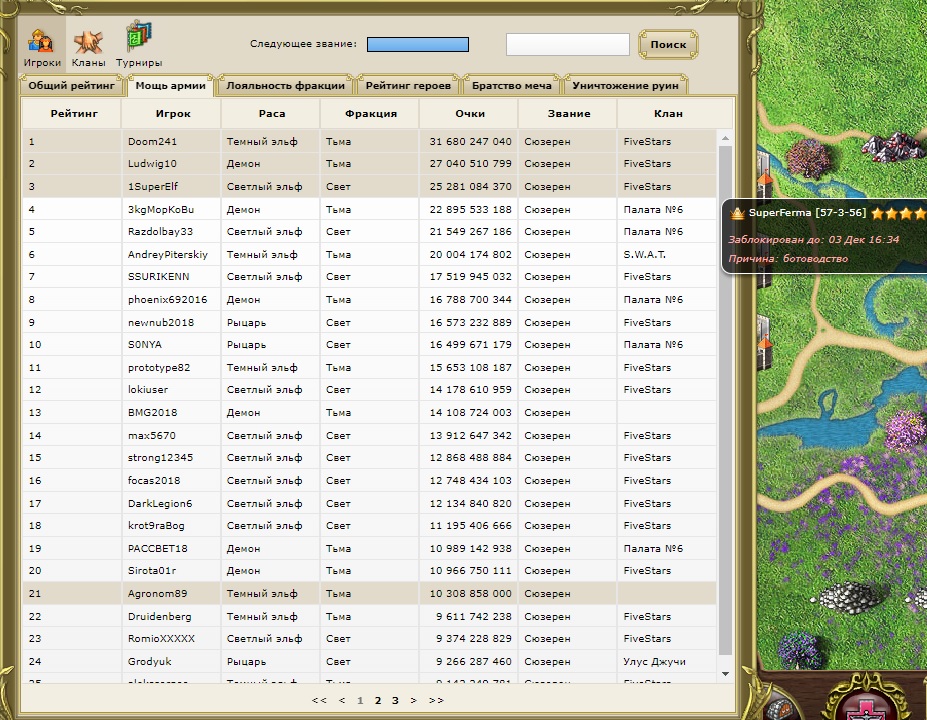Click the single next page > arrow
Screen dimensions: 927x720
pos(413,701)
